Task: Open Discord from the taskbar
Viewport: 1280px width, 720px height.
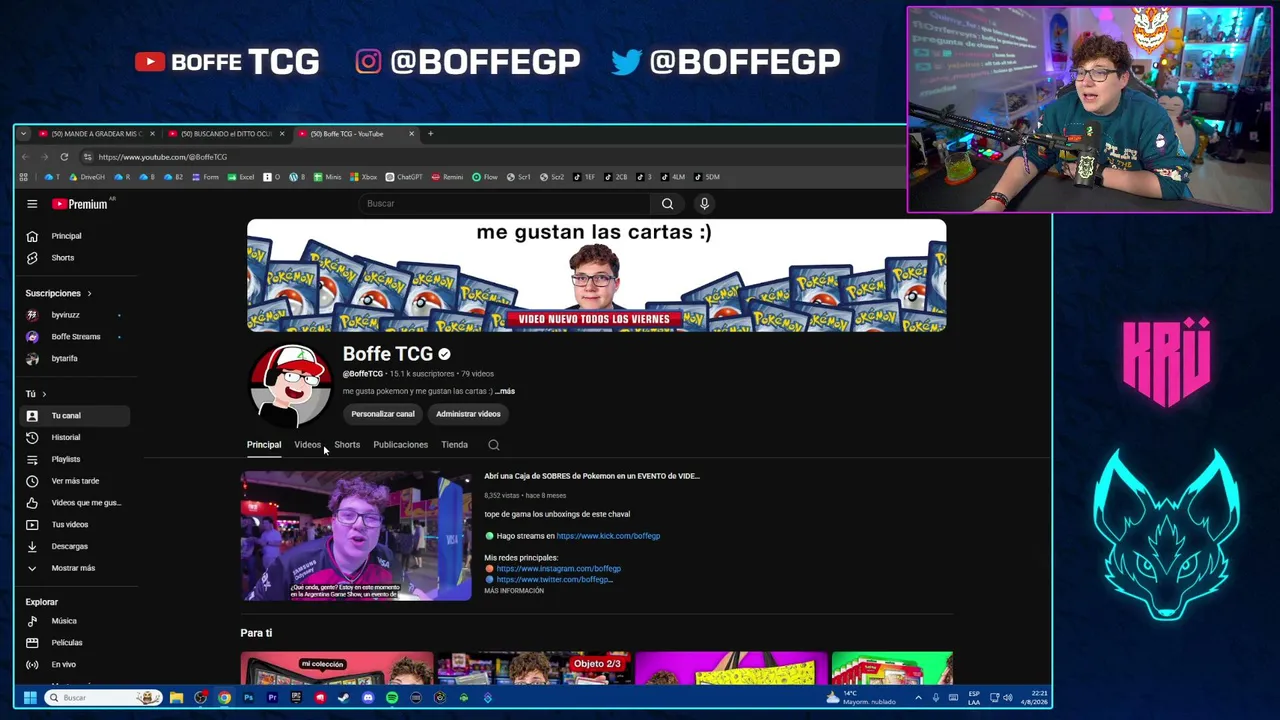Action: (x=368, y=698)
